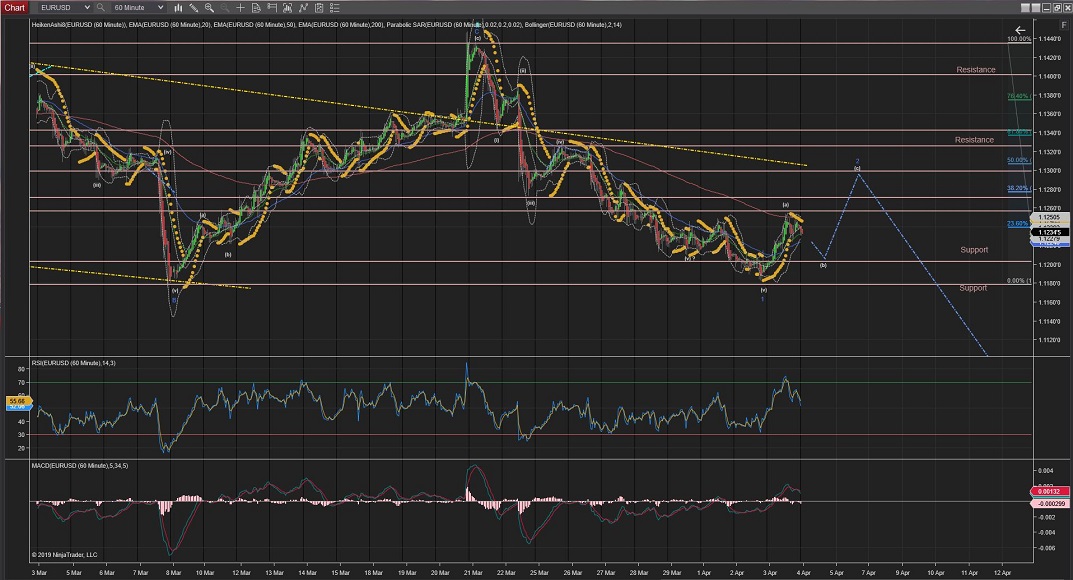Open the indicators icon in toolbar
The height and width of the screenshot is (580, 1073).
(302, 7)
